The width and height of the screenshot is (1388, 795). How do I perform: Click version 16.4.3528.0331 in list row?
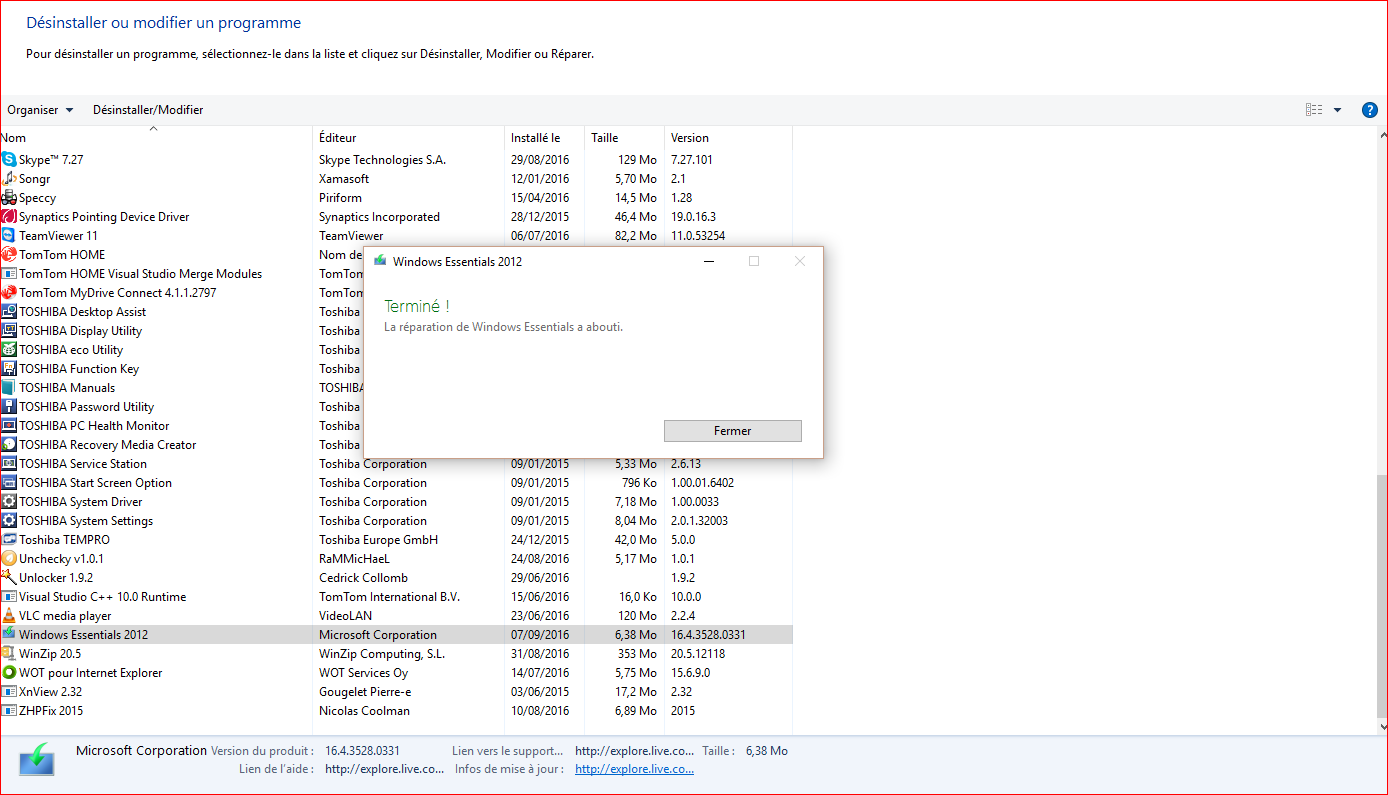click(708, 635)
